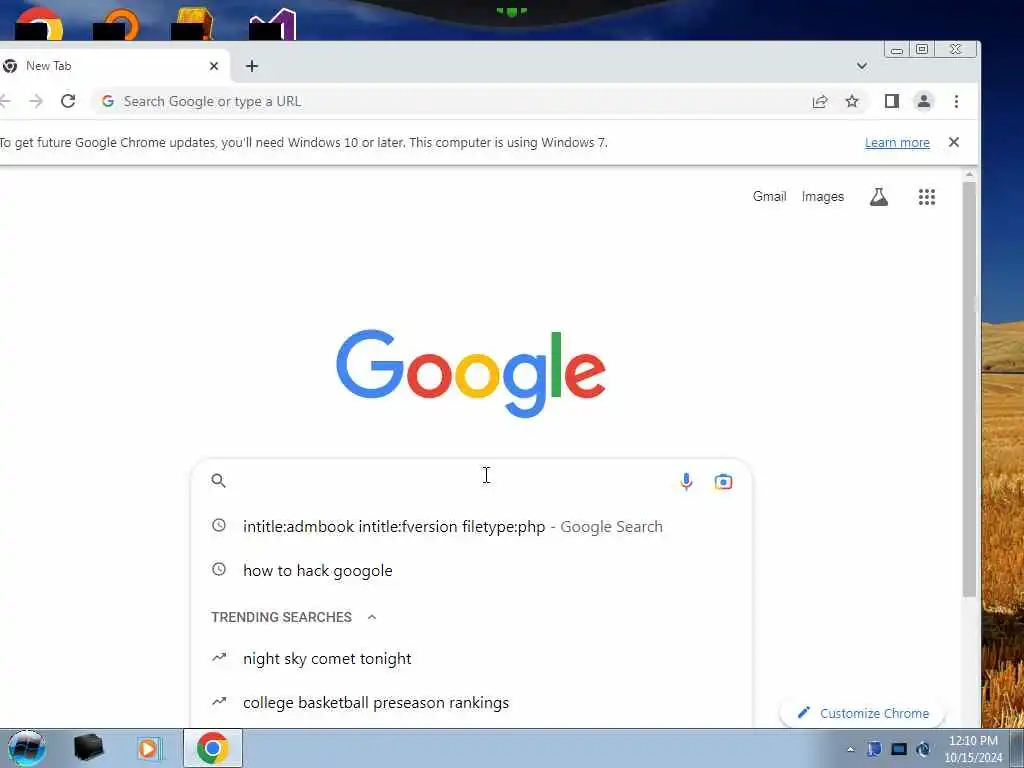Click the Learn more link
This screenshot has height=768, width=1024.
point(897,142)
